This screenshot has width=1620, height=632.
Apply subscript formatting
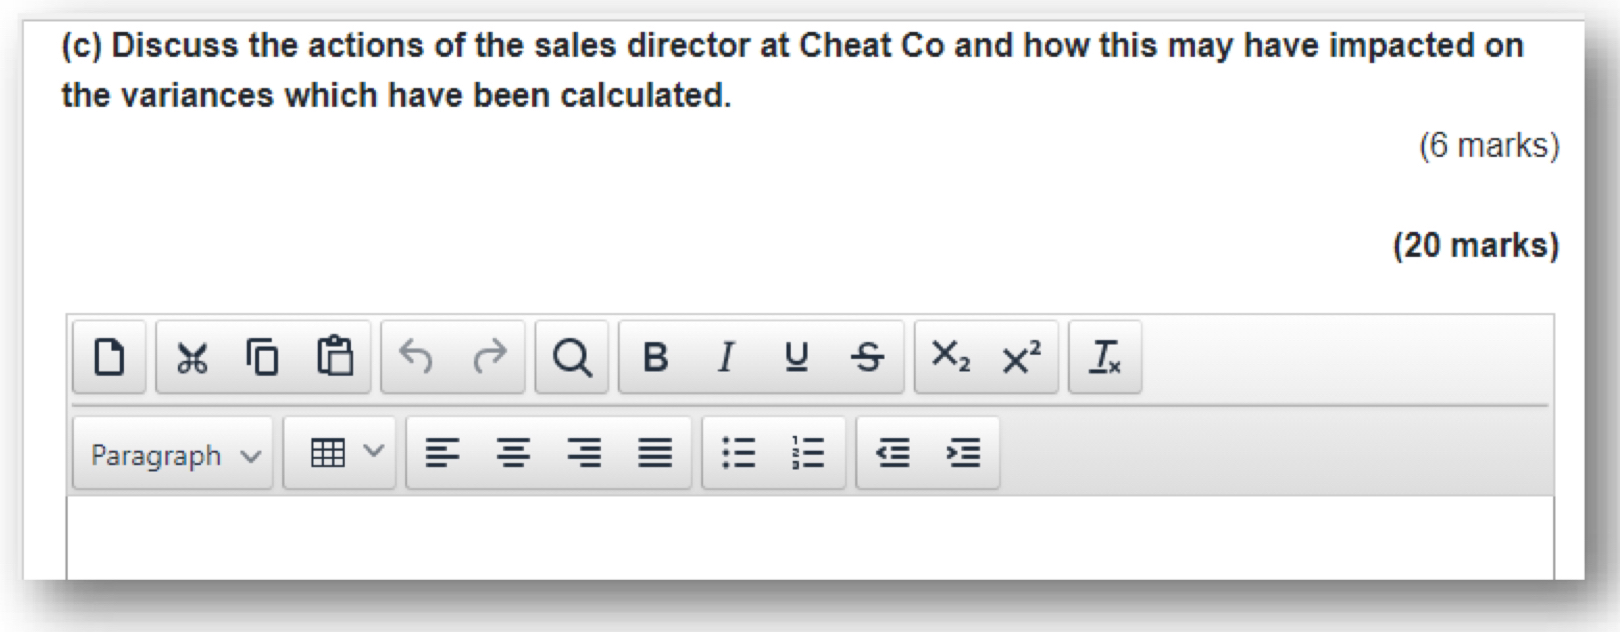point(950,357)
